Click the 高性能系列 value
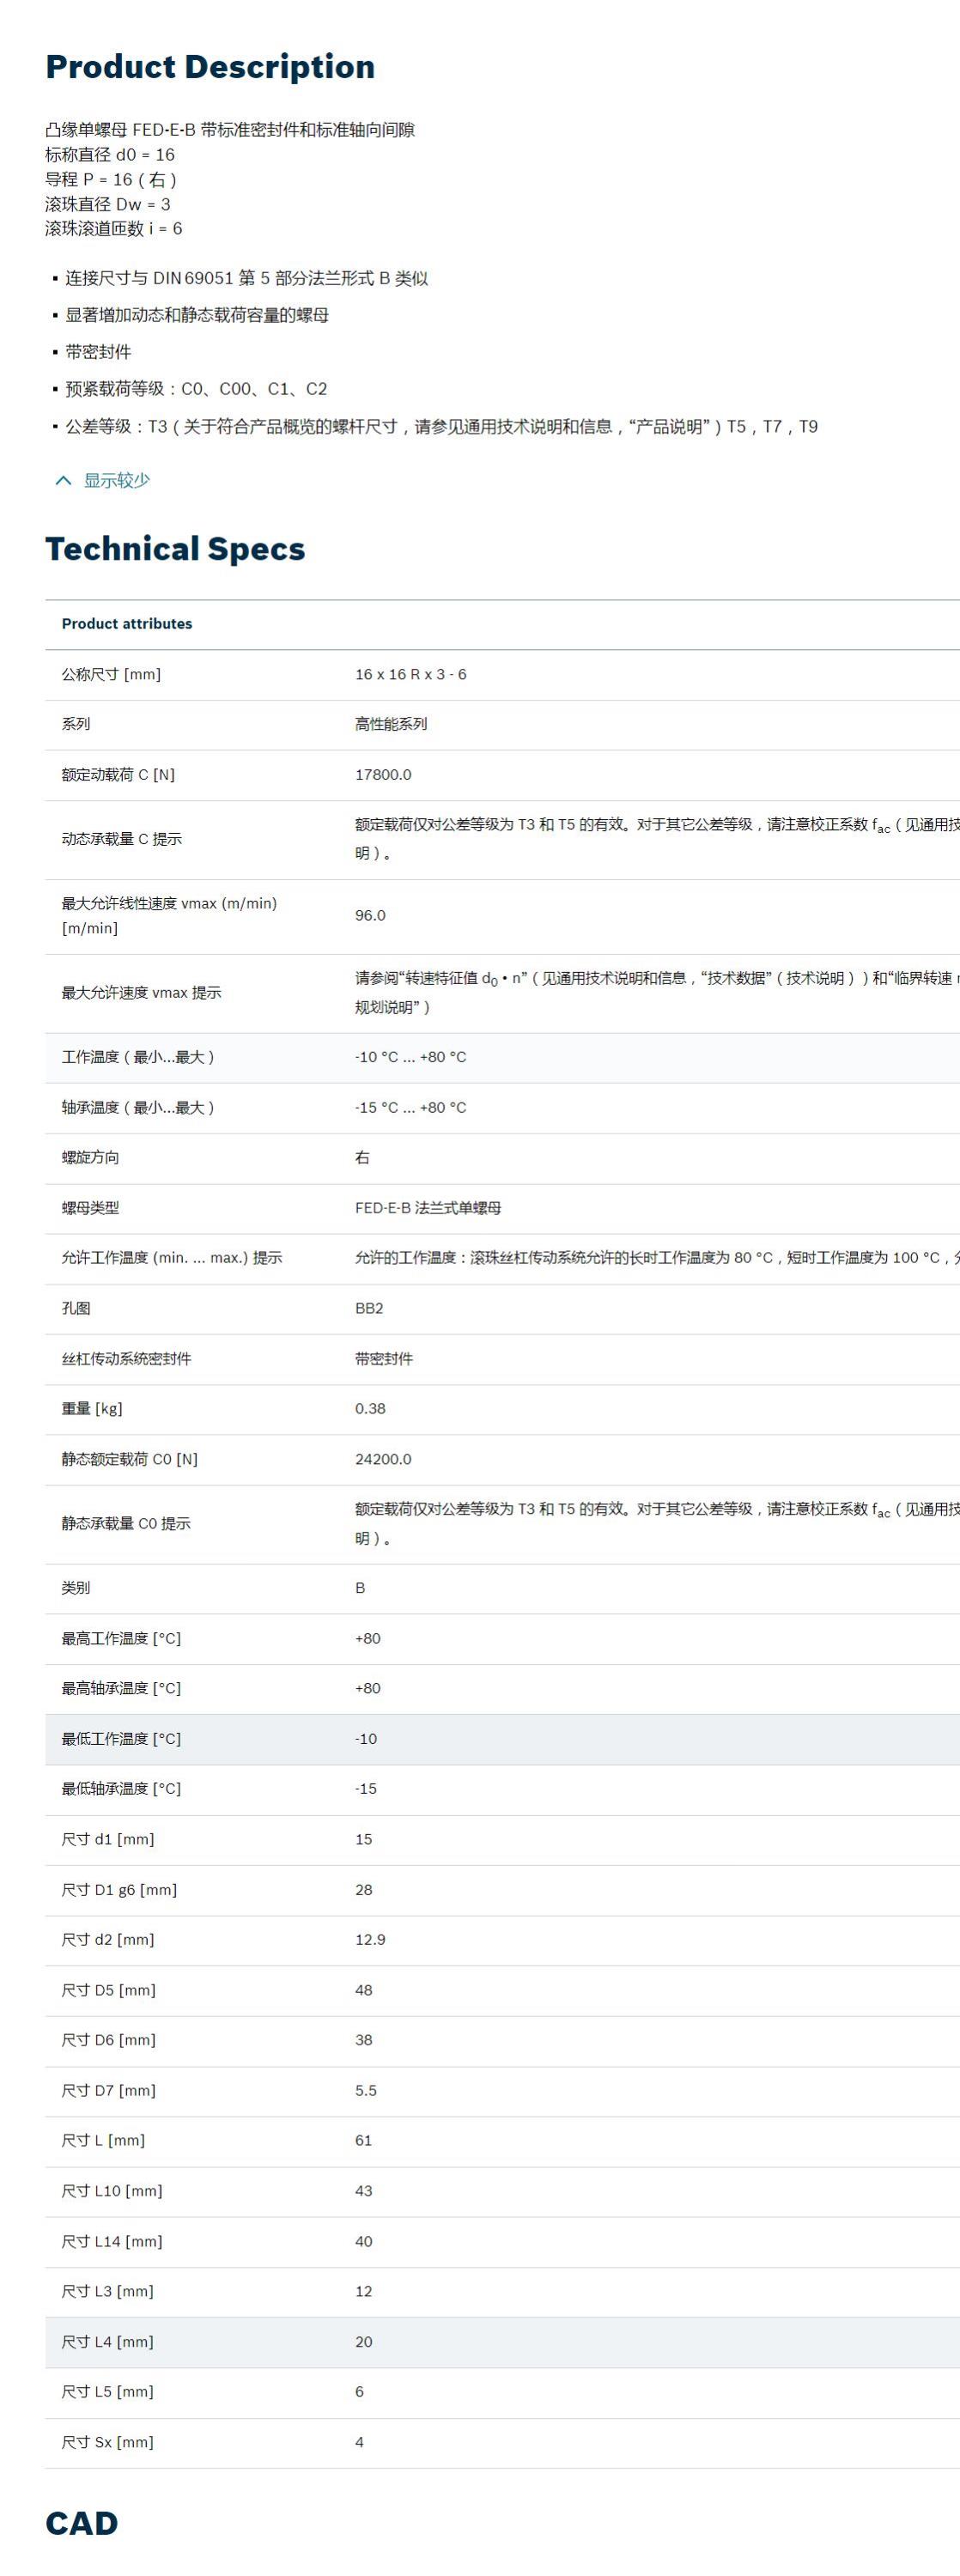The height and width of the screenshot is (2576, 960). tap(391, 723)
